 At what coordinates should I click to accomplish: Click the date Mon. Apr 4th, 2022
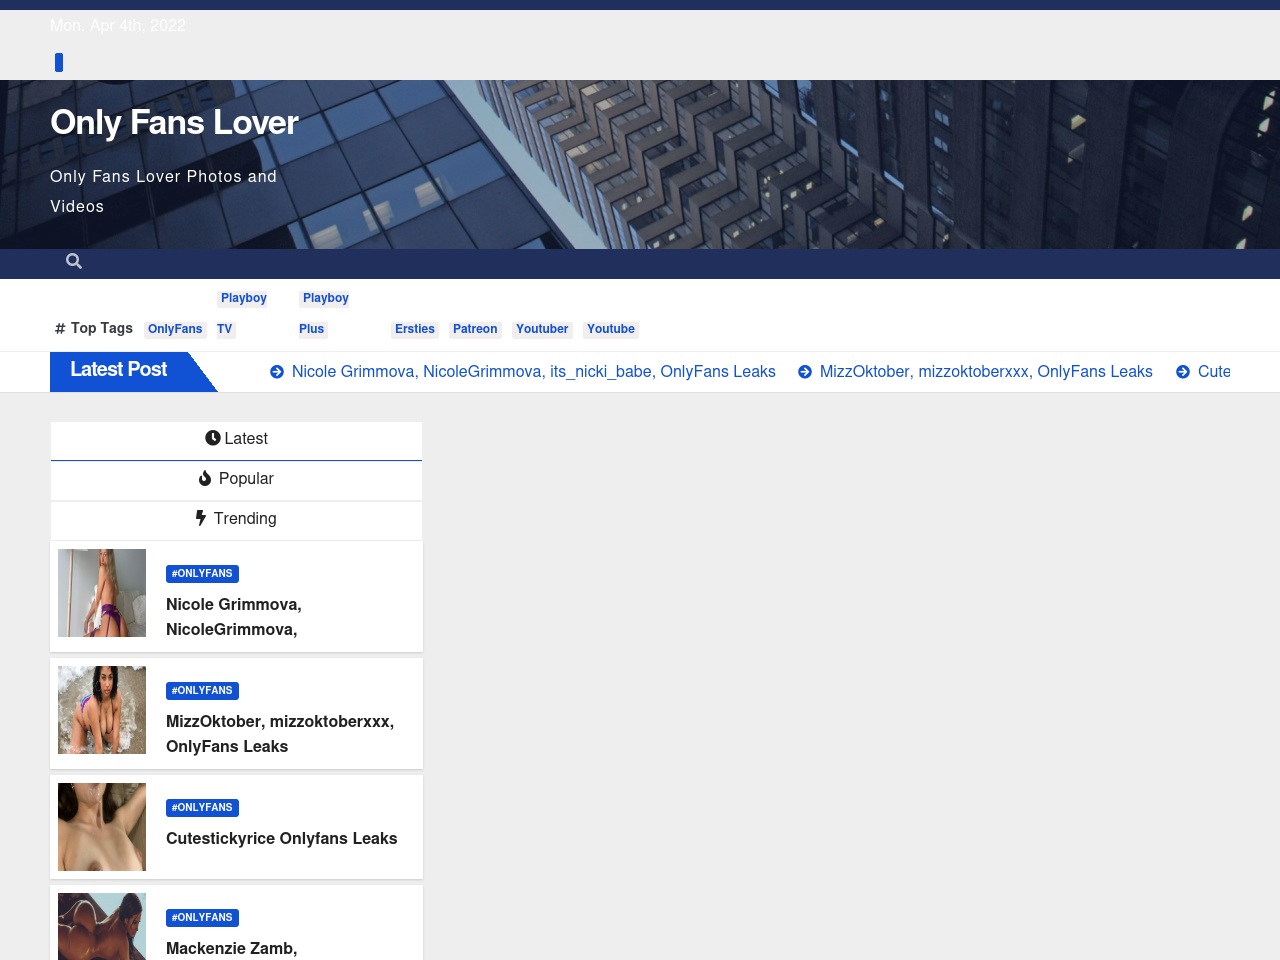point(118,26)
